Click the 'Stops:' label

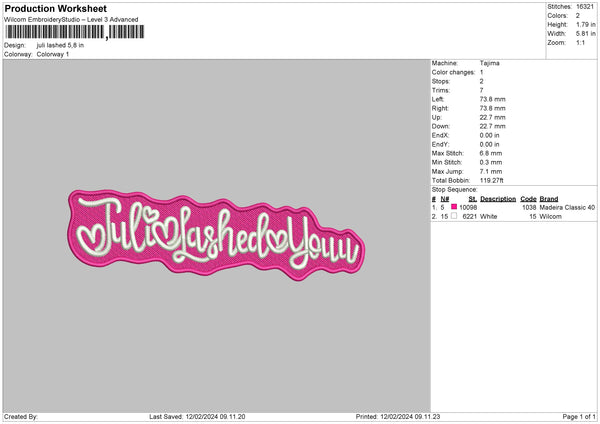(441, 81)
